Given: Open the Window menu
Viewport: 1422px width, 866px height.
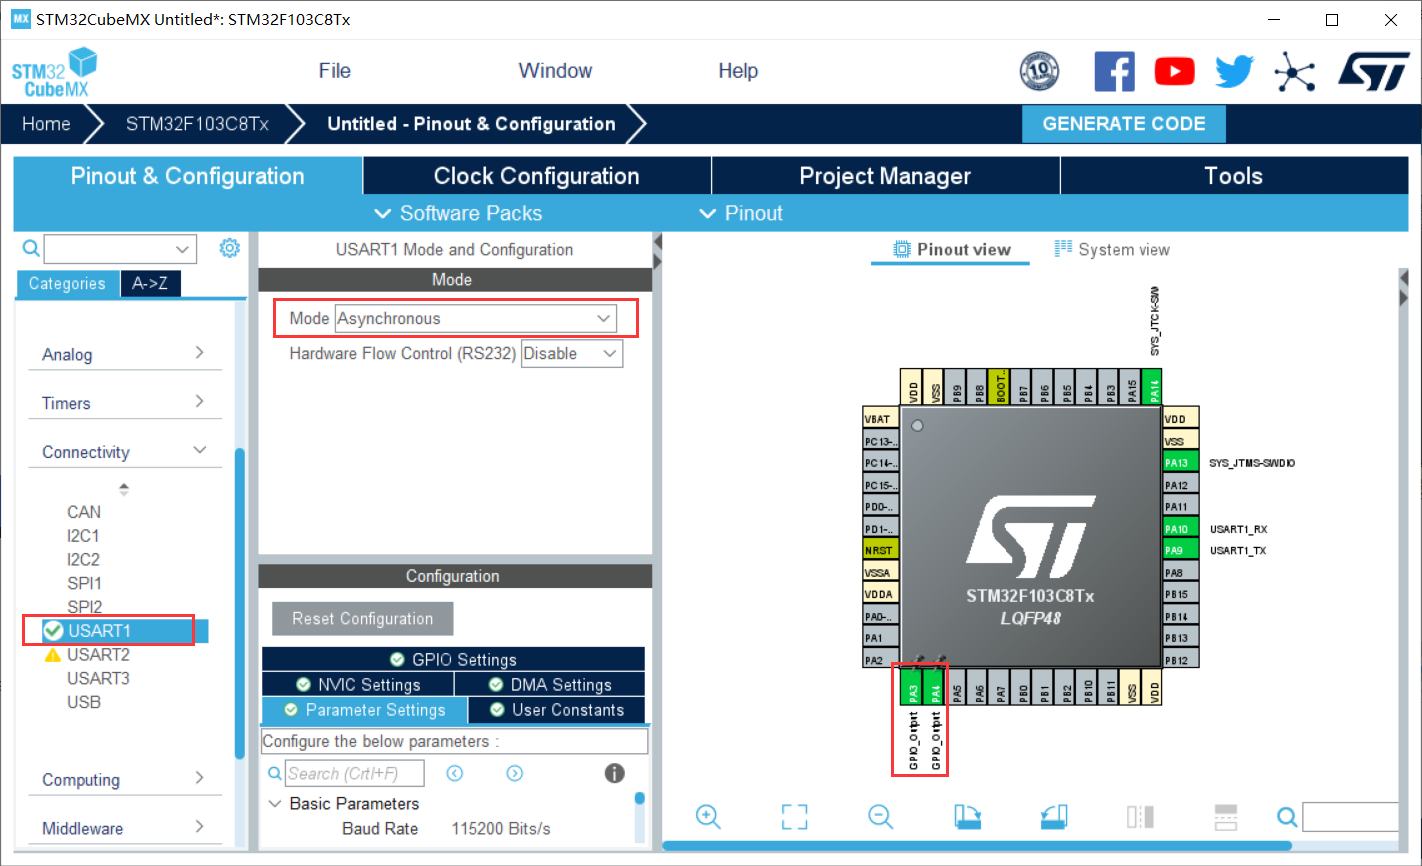Looking at the screenshot, I should pyautogui.click(x=555, y=71).
